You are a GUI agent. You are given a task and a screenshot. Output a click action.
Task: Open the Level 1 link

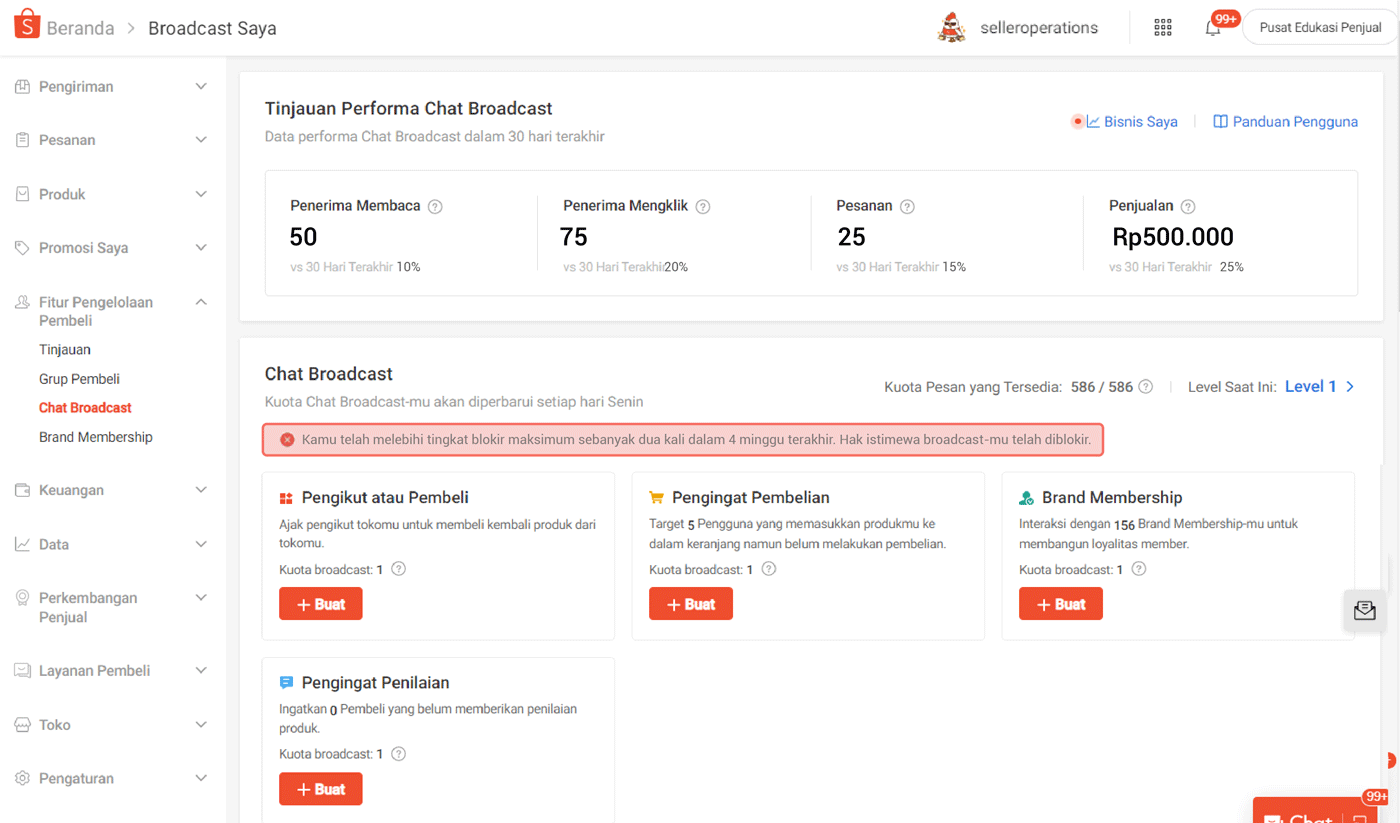(1311, 386)
